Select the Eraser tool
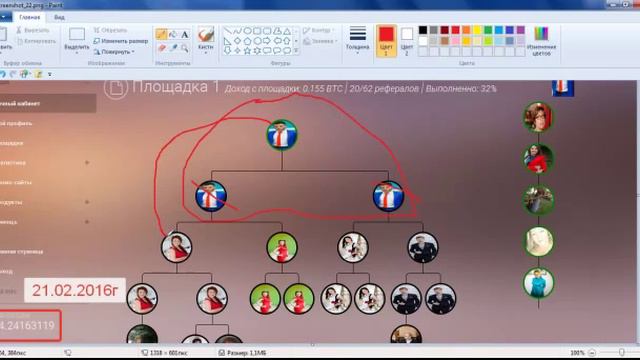 coord(162,48)
